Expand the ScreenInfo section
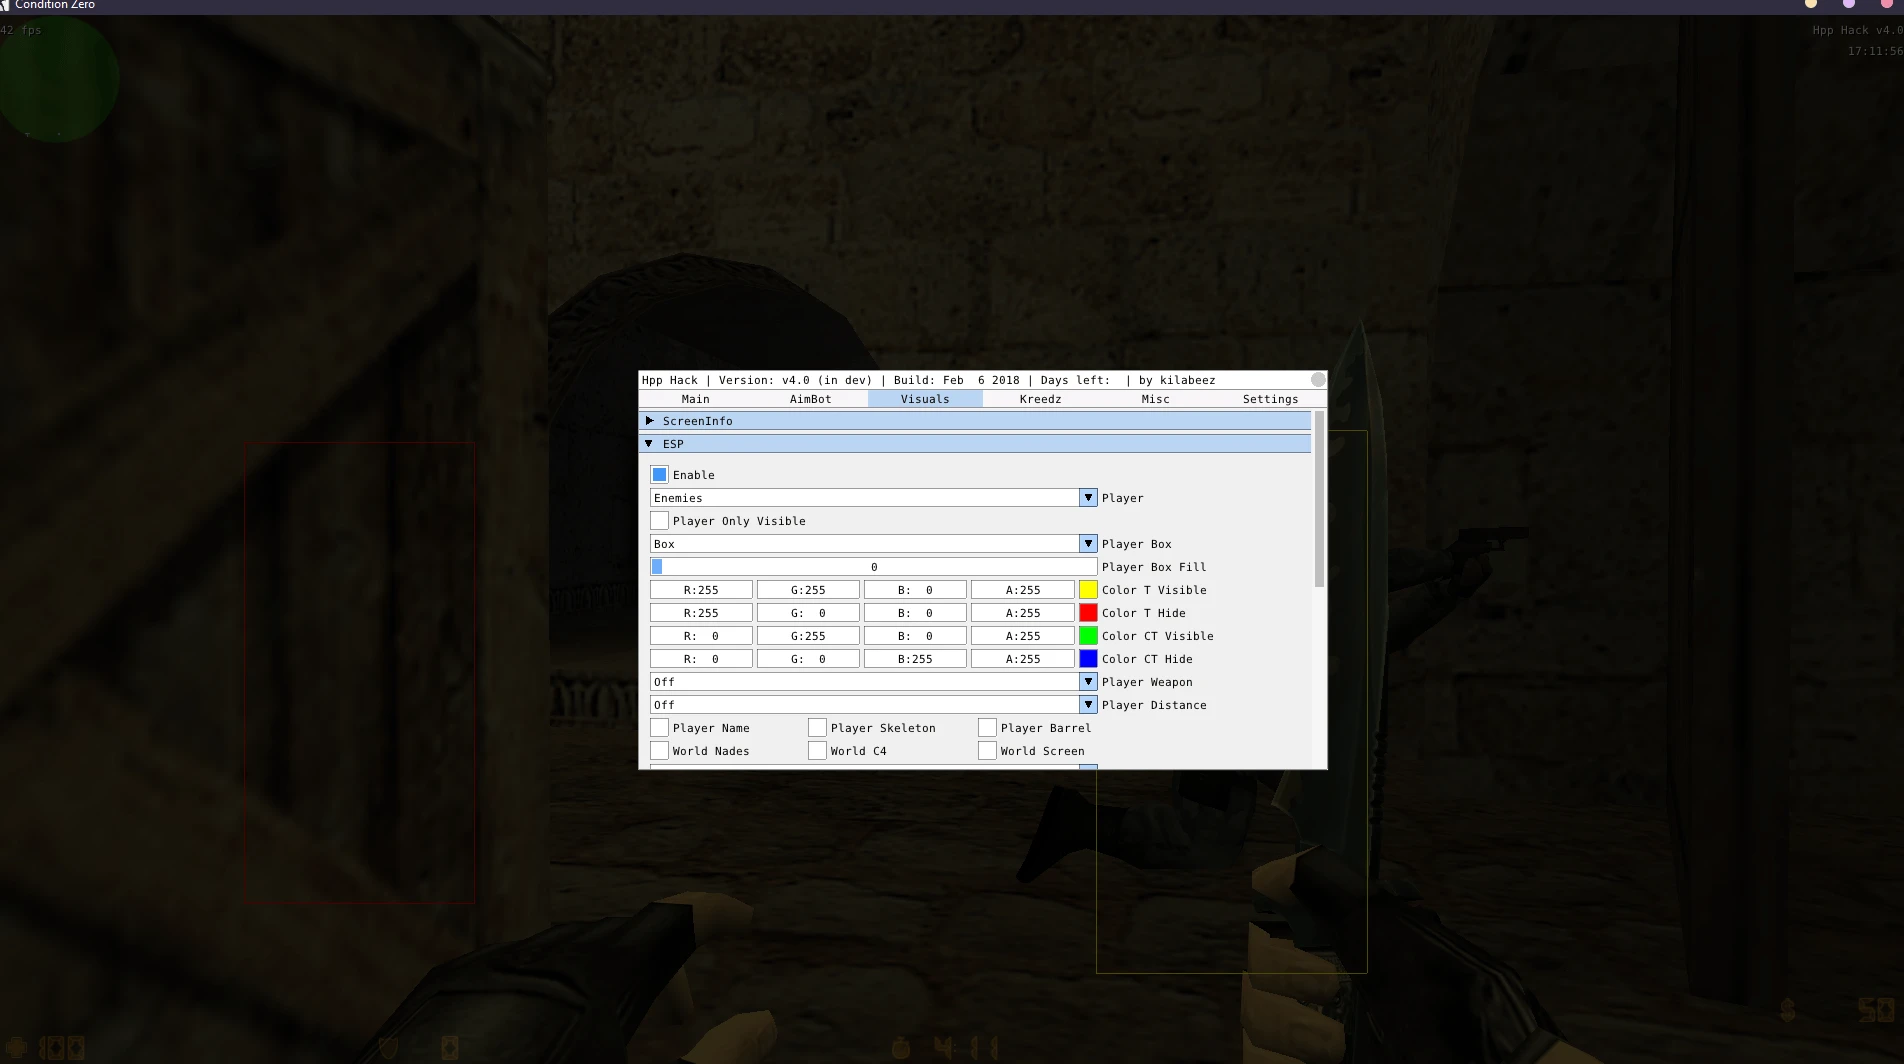The width and height of the screenshot is (1904, 1064). coord(975,421)
